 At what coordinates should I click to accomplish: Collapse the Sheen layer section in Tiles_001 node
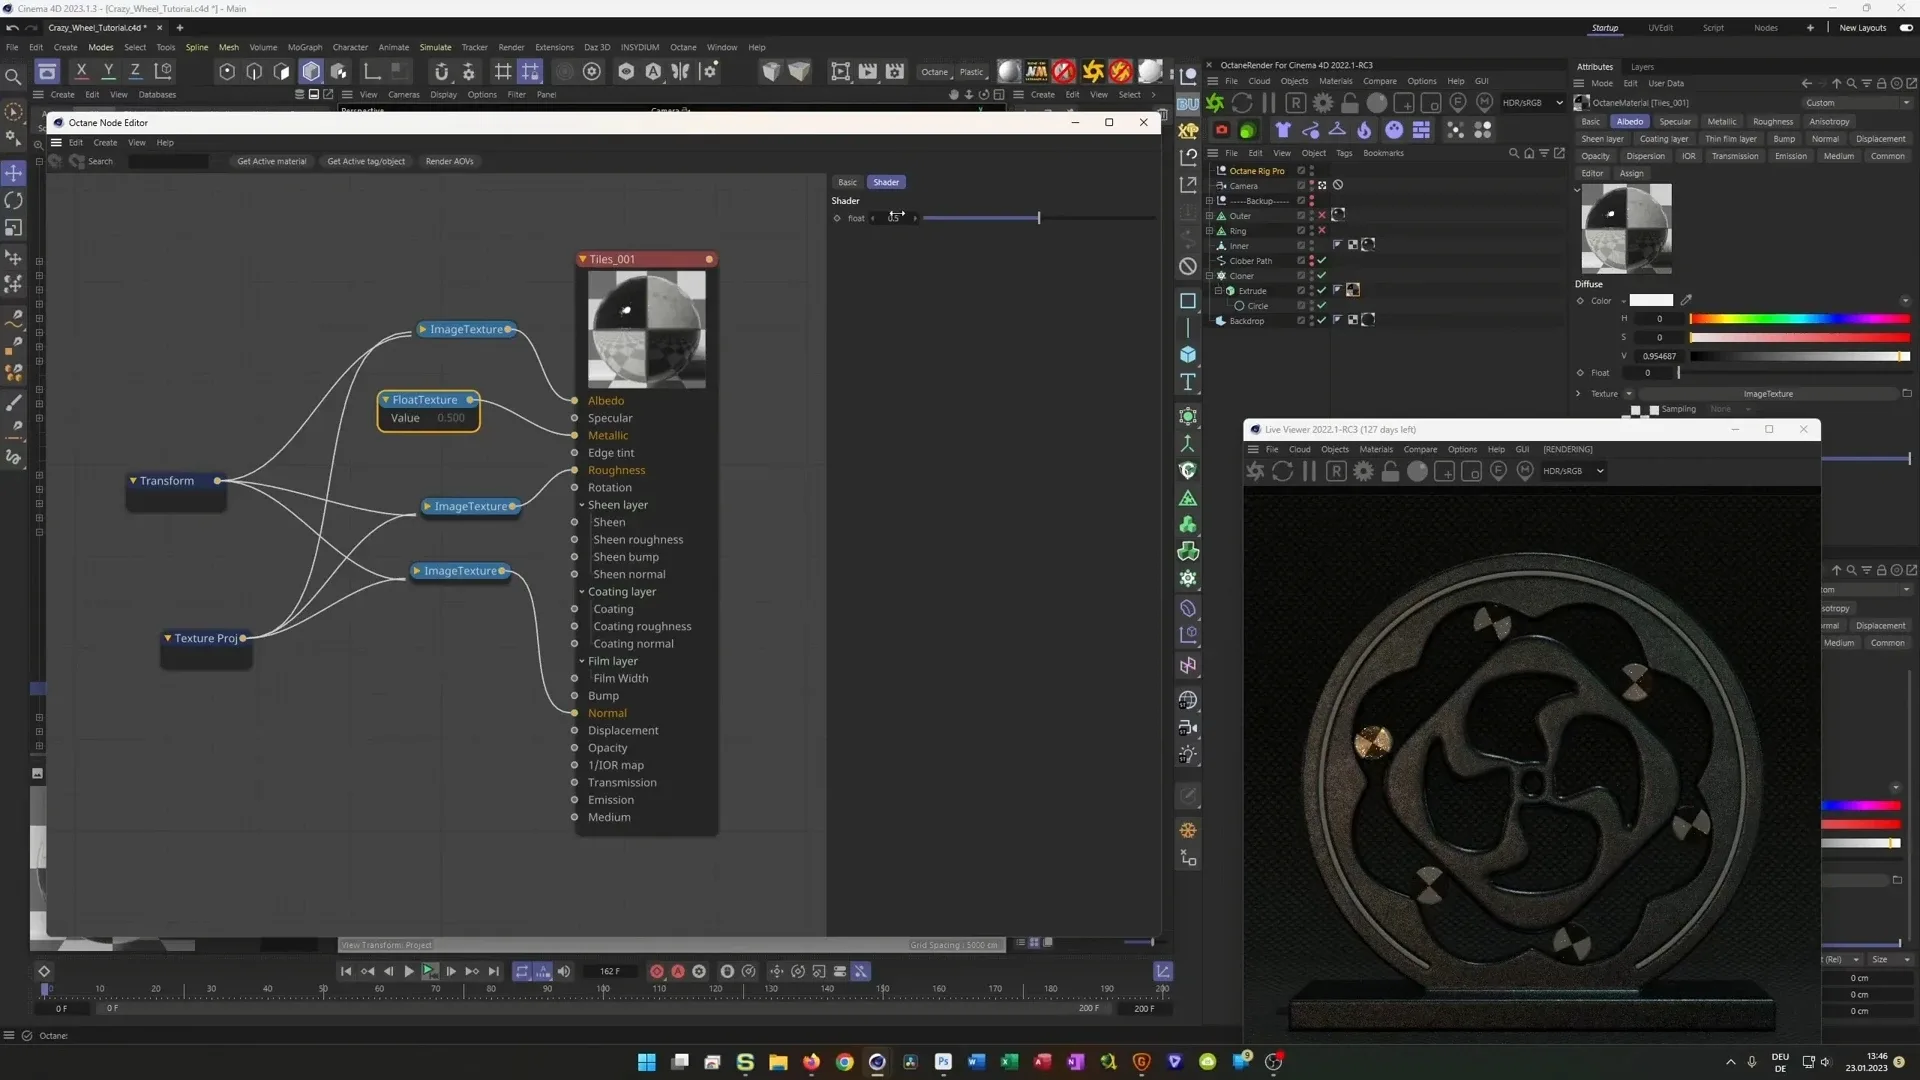(x=583, y=505)
